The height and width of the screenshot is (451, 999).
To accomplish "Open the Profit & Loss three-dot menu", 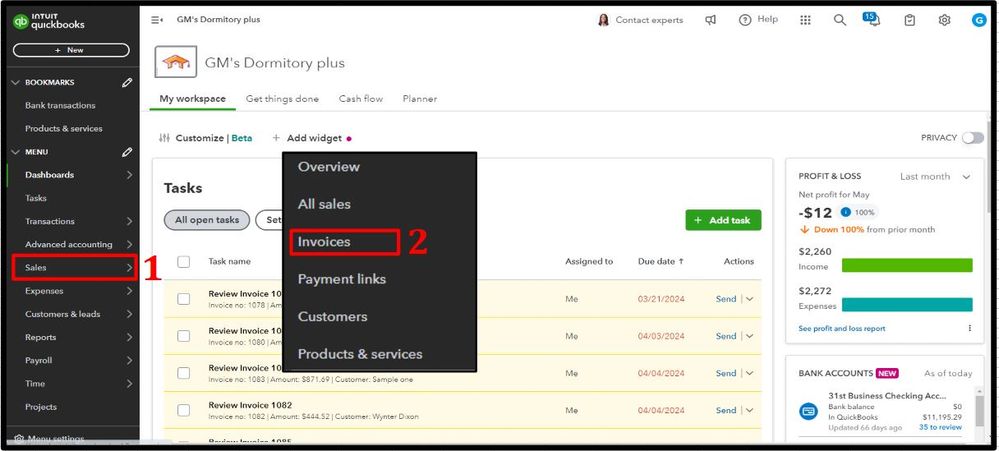I will pos(970,329).
